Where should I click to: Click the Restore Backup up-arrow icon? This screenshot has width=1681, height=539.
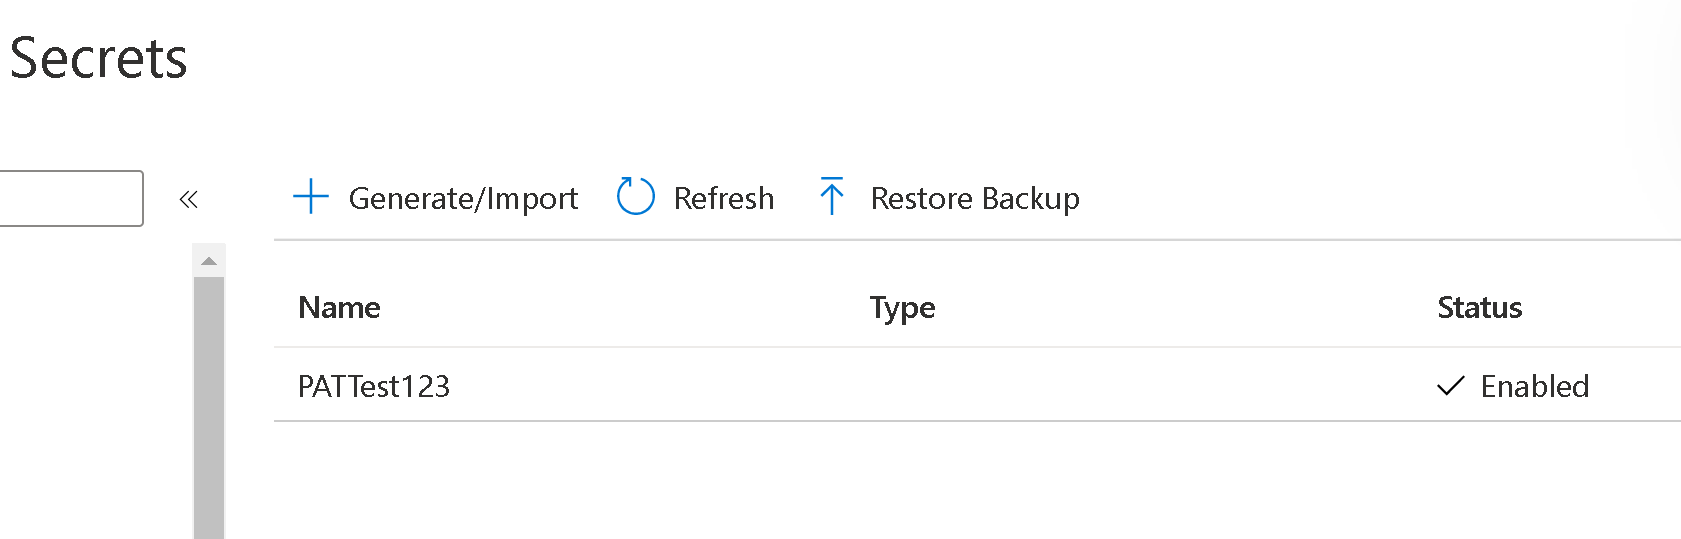tap(831, 196)
